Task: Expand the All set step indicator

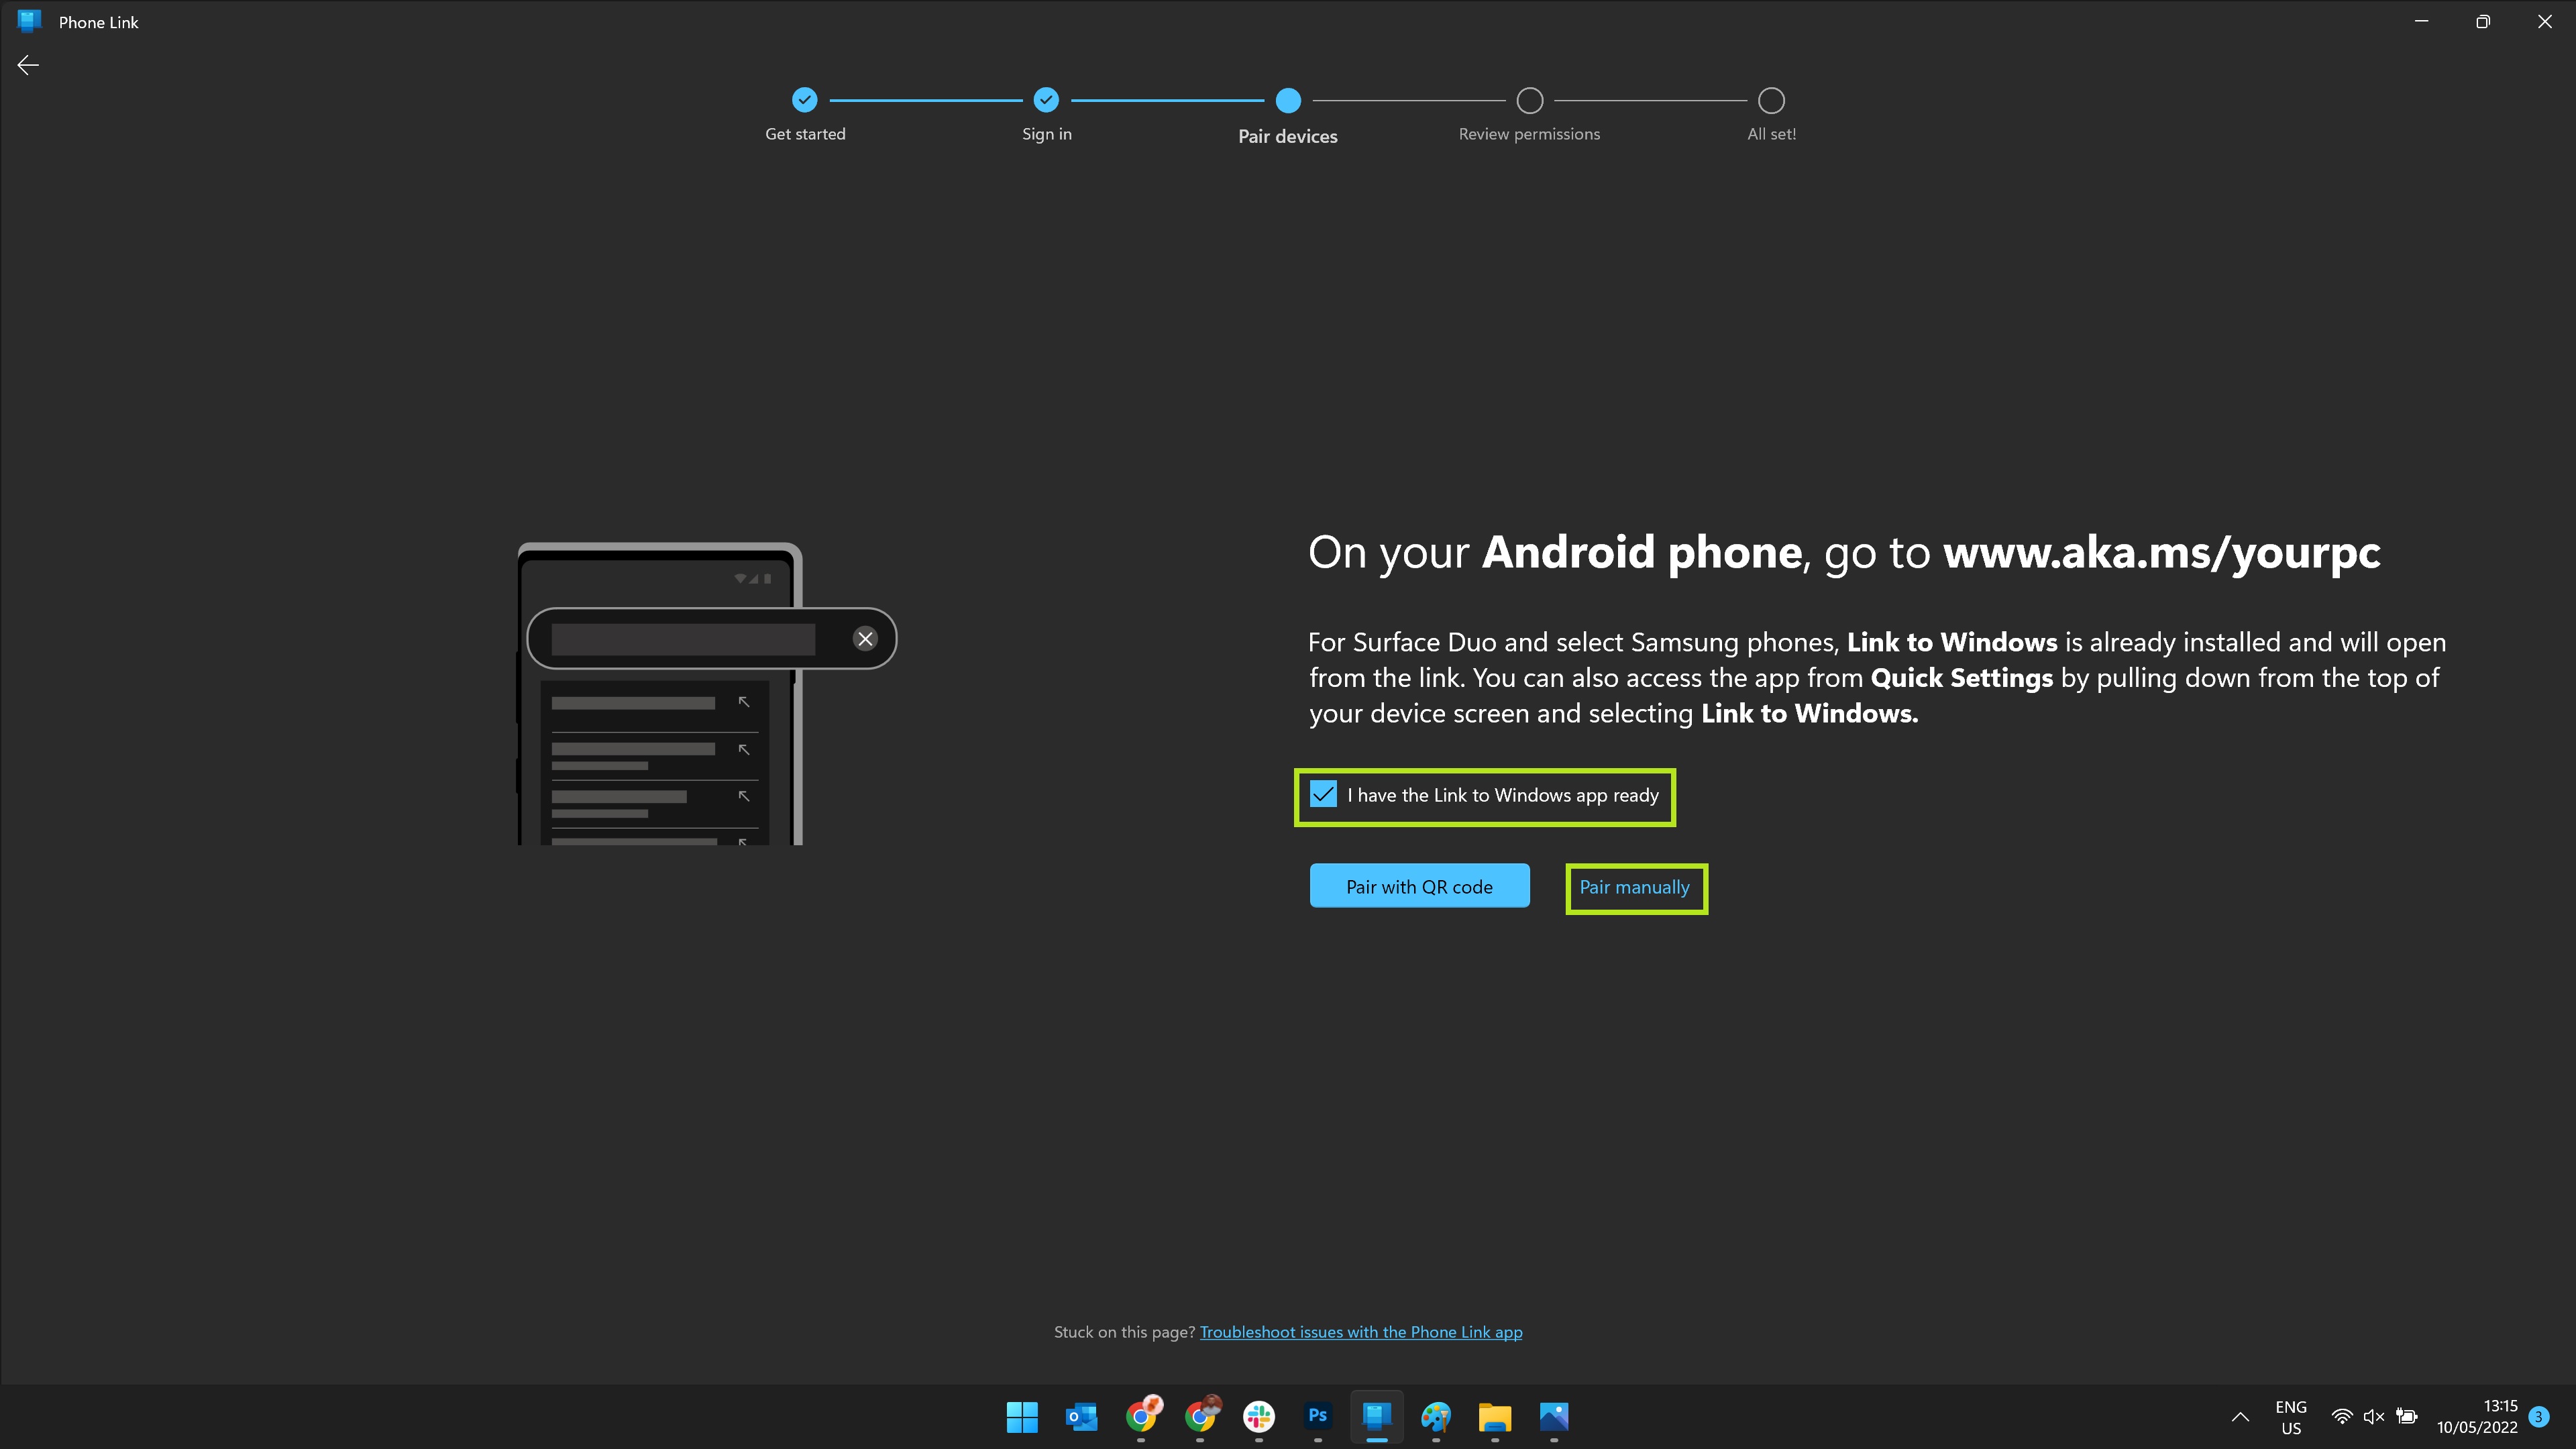Action: 1769,101
